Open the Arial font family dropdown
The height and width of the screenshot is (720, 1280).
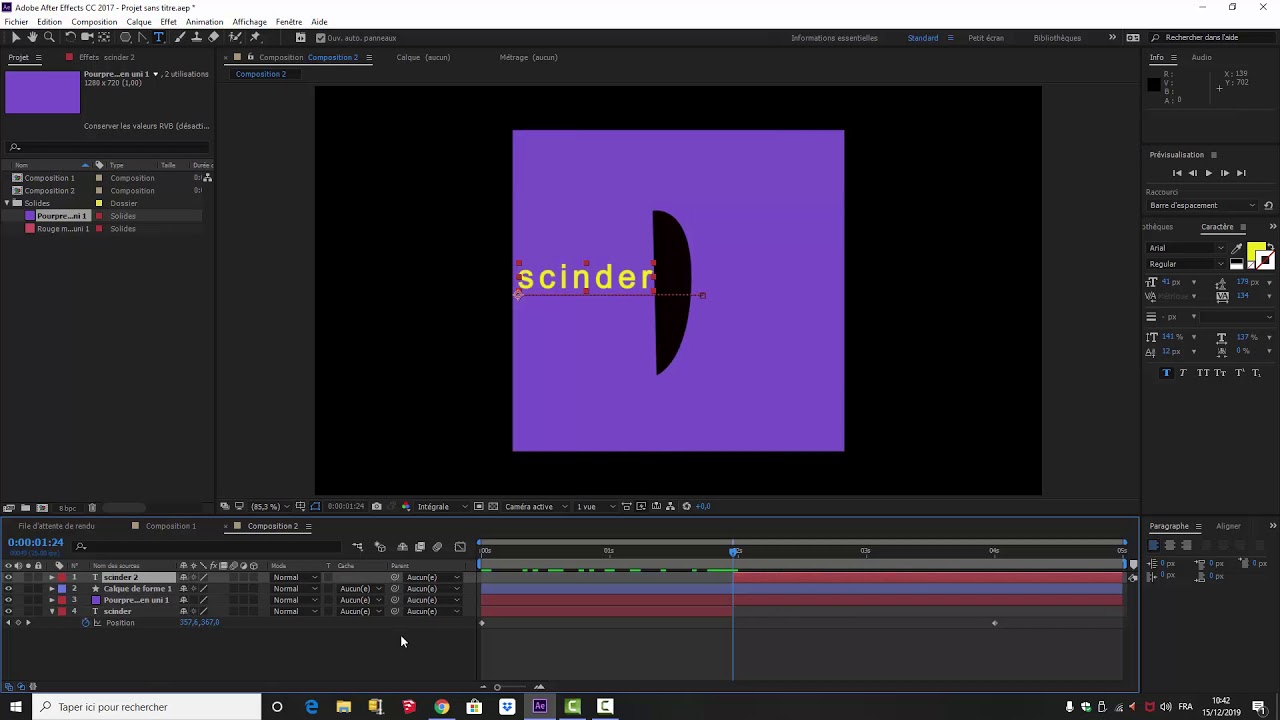click(1186, 248)
